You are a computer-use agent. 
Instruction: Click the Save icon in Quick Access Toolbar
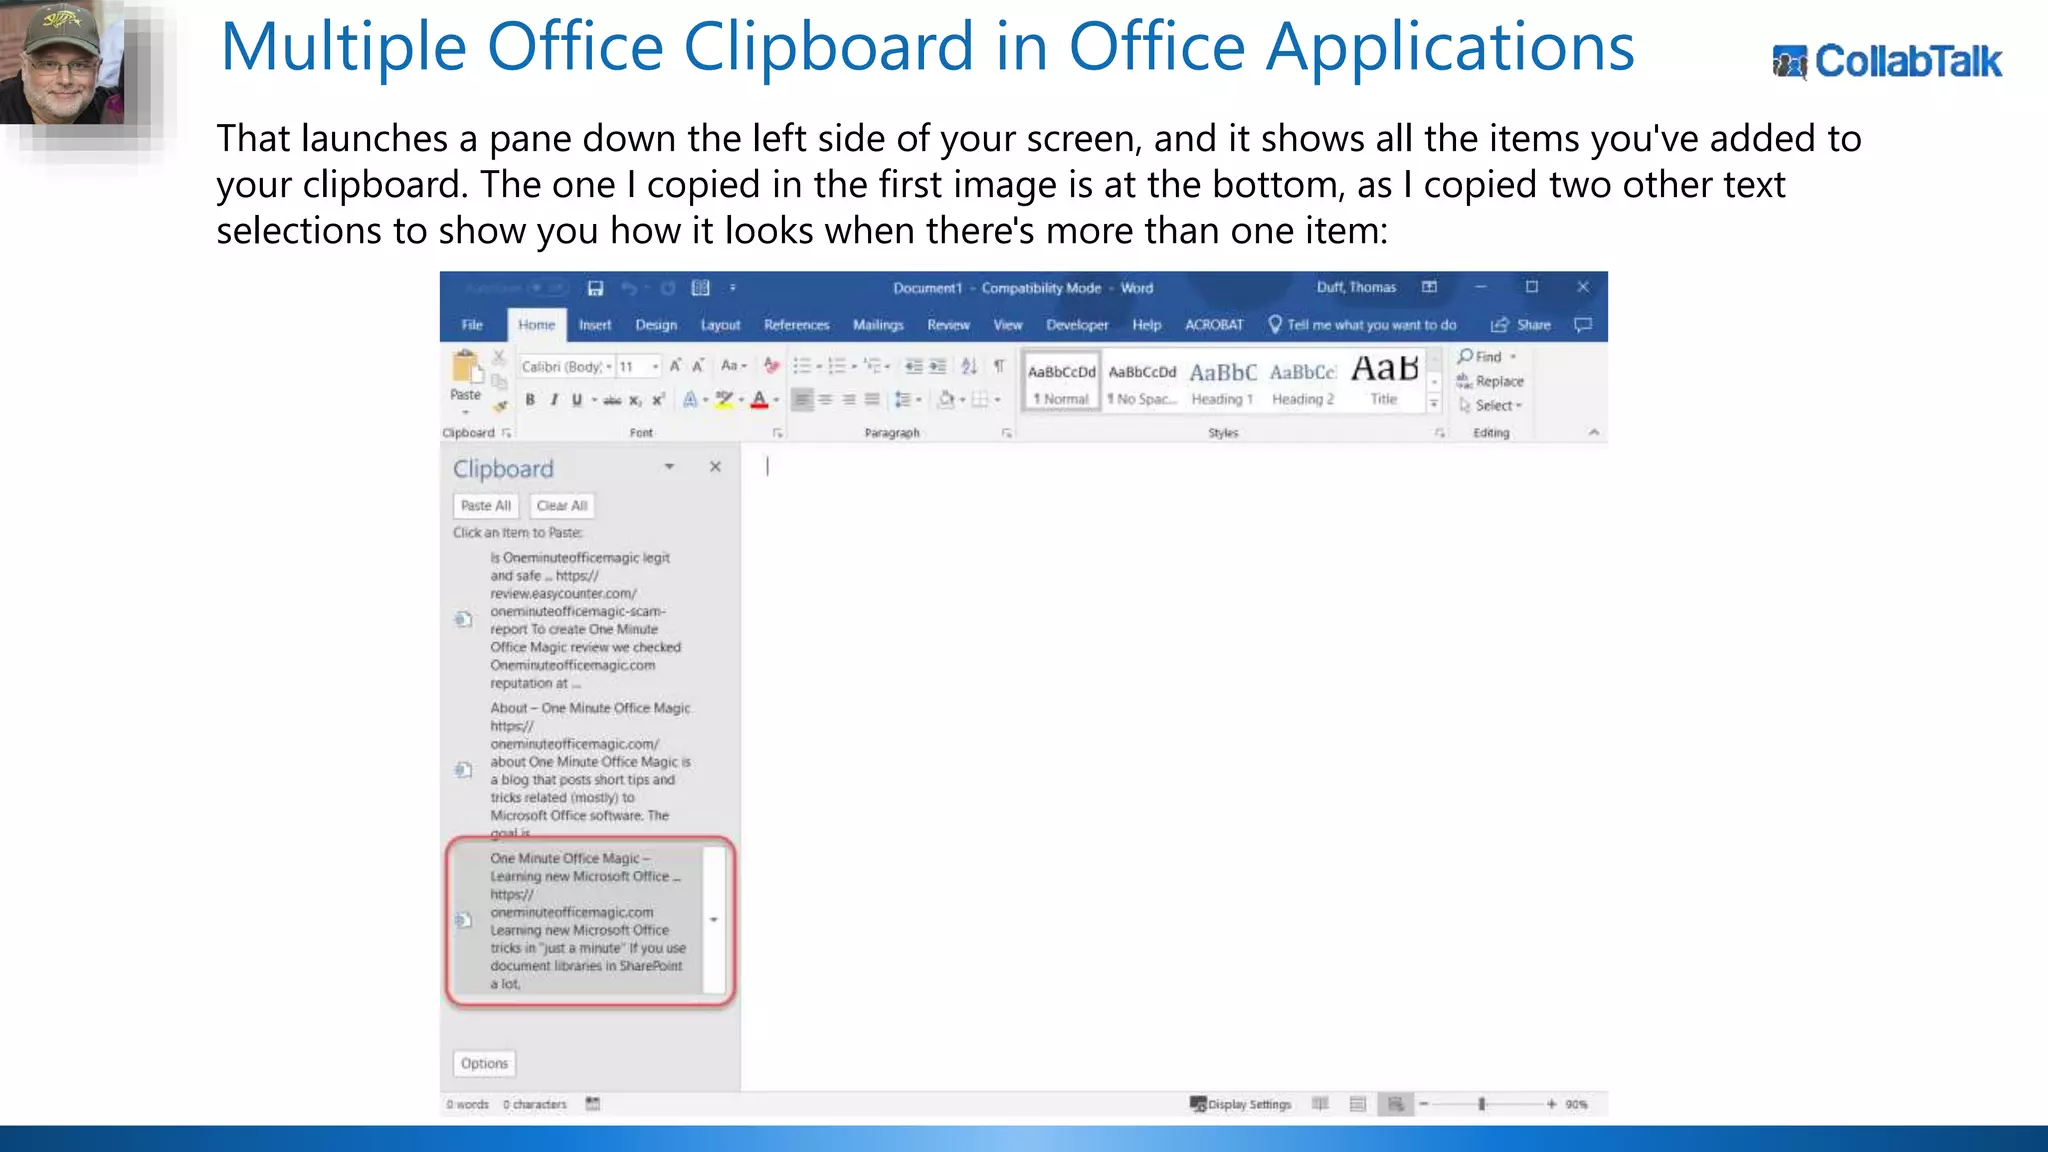coord(595,288)
